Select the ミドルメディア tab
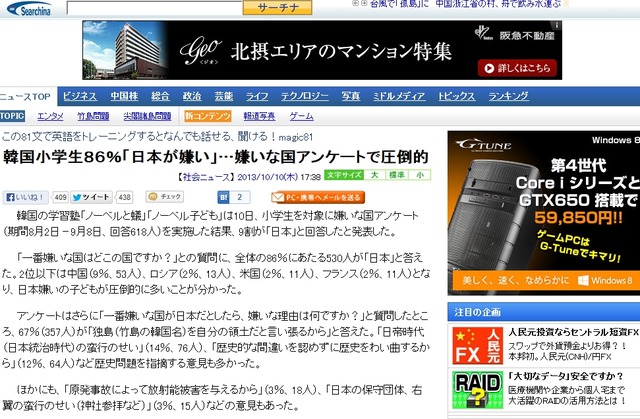 tap(399, 96)
